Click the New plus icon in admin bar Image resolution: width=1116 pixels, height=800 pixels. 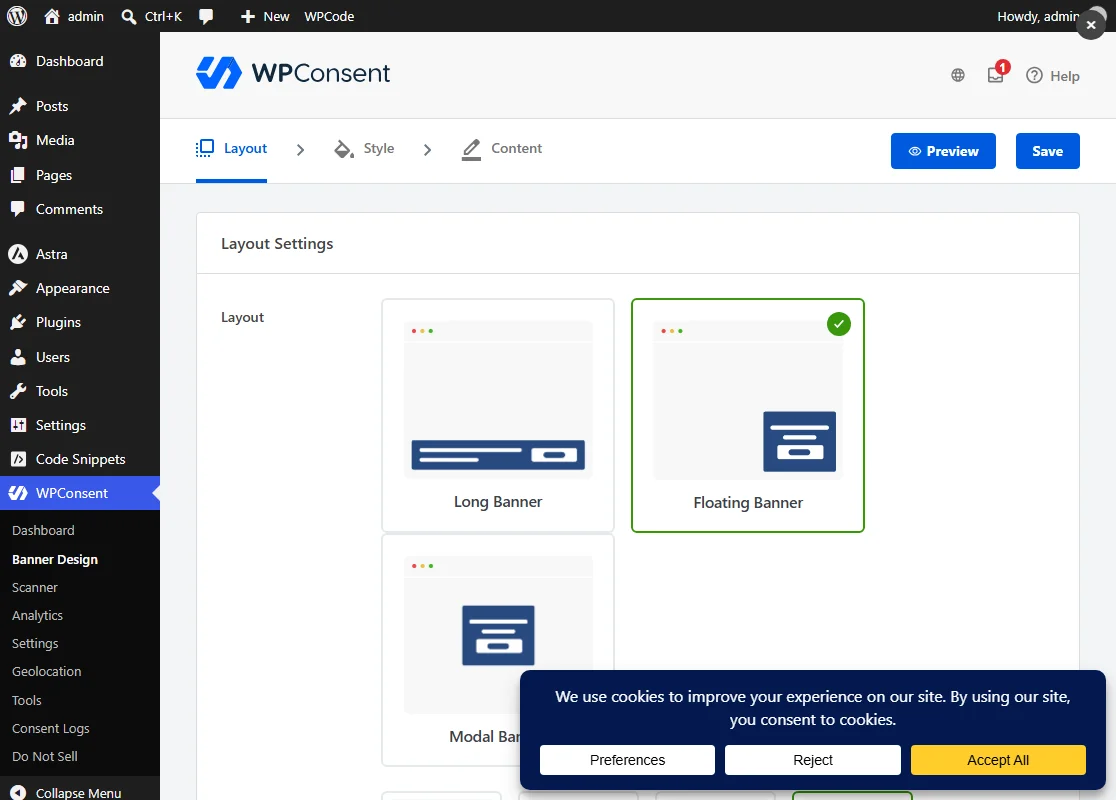248,16
